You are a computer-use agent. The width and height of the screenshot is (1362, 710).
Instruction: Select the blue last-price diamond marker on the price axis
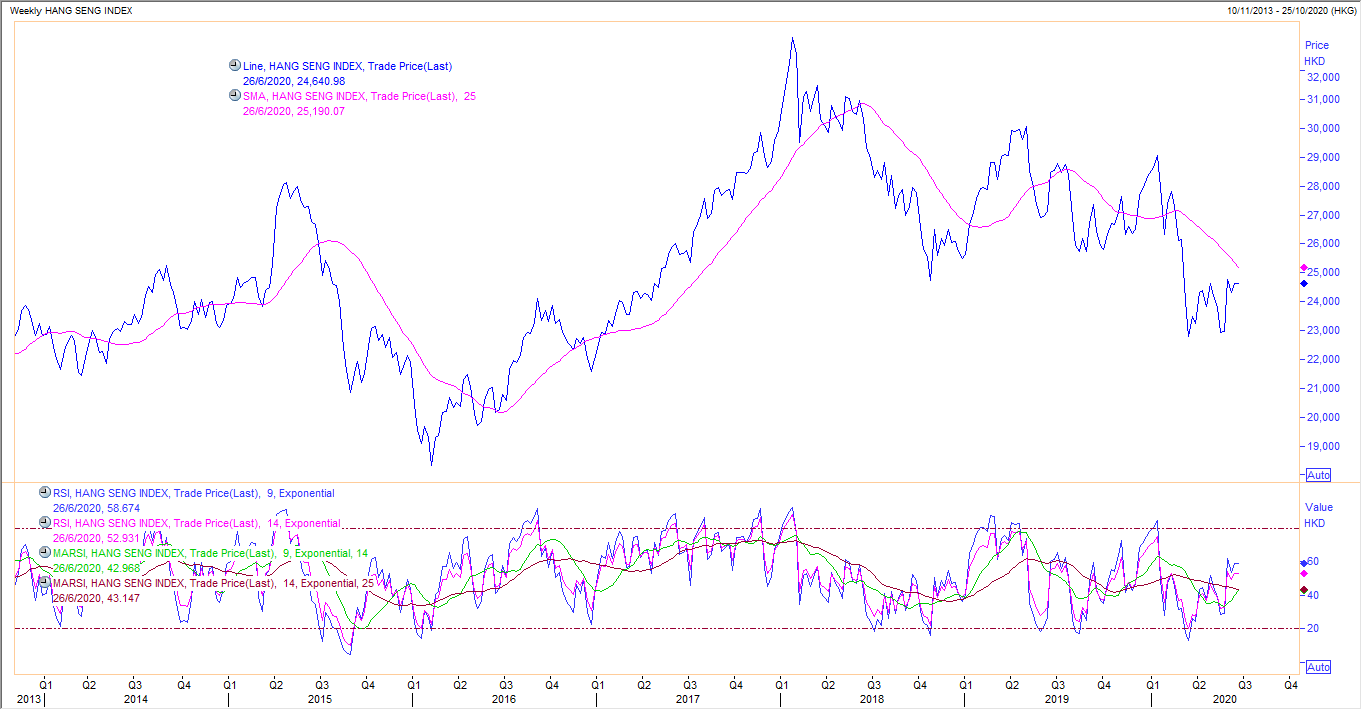point(1303,283)
